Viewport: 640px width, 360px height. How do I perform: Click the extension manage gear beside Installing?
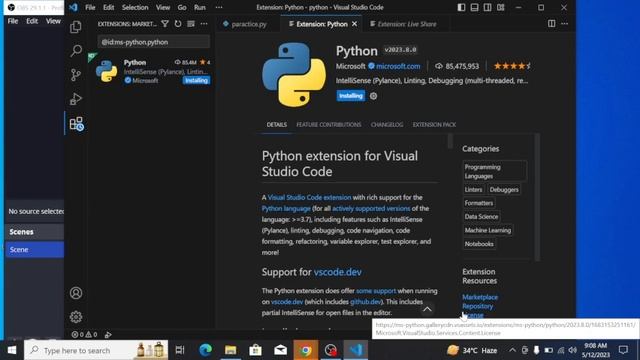373,96
